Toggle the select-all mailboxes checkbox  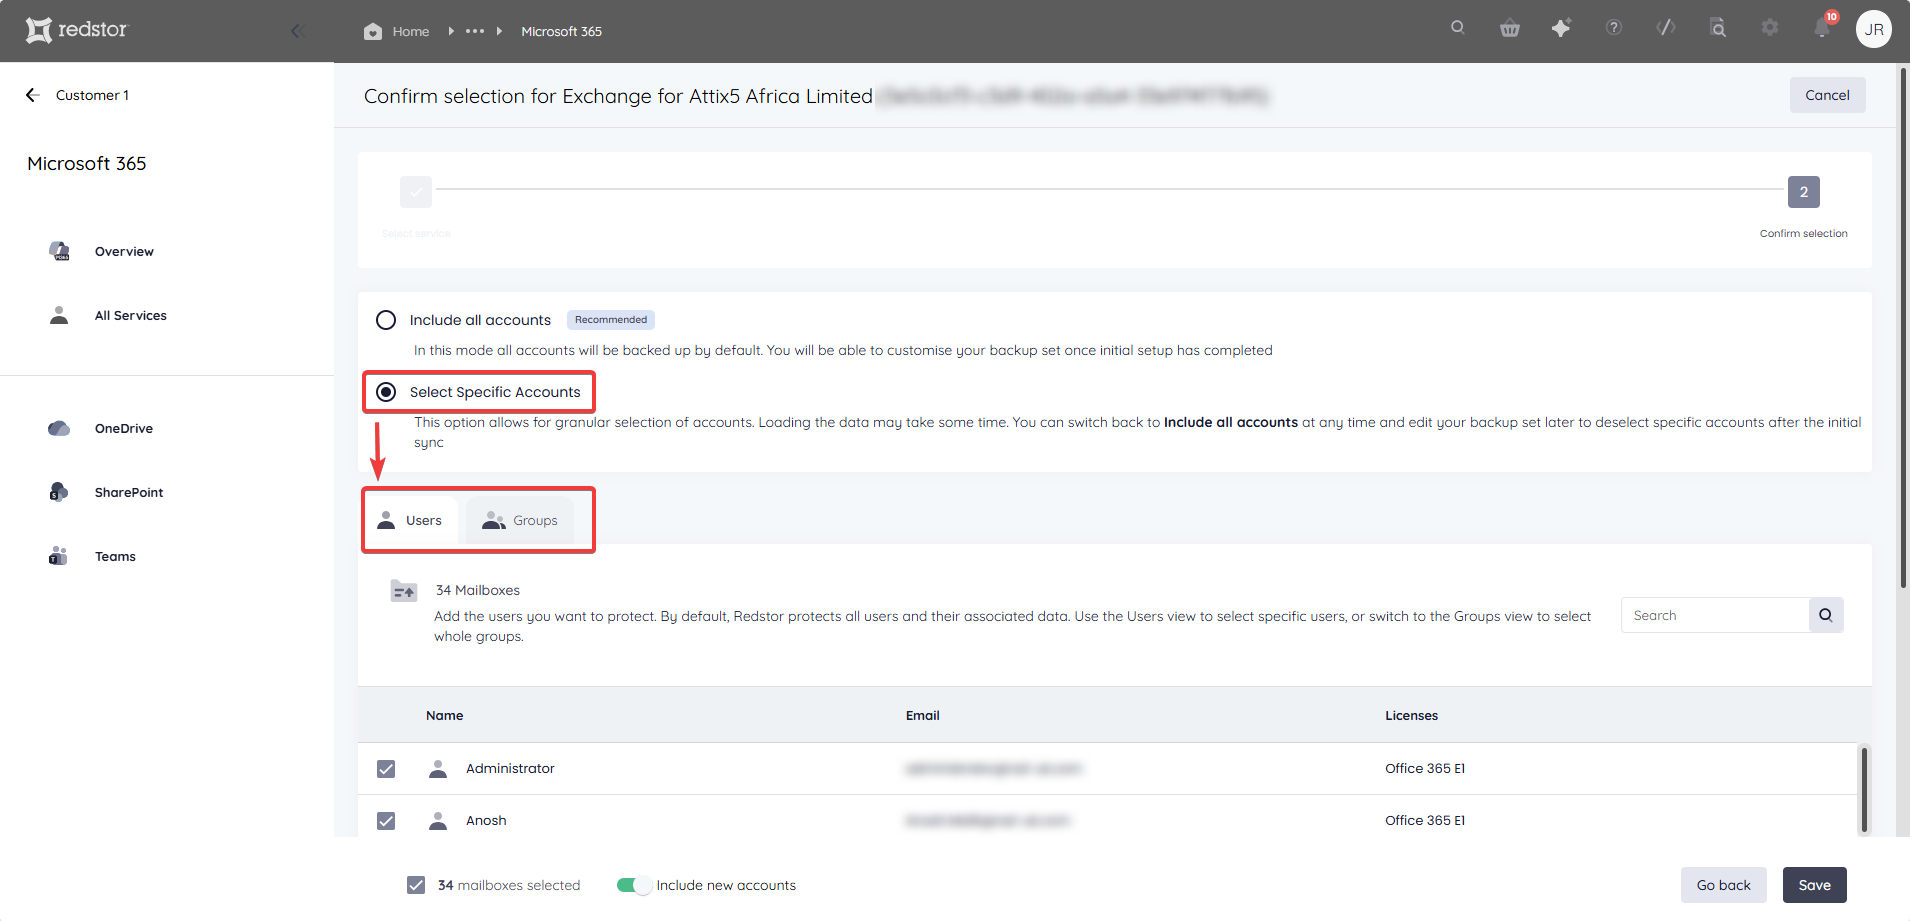click(416, 885)
